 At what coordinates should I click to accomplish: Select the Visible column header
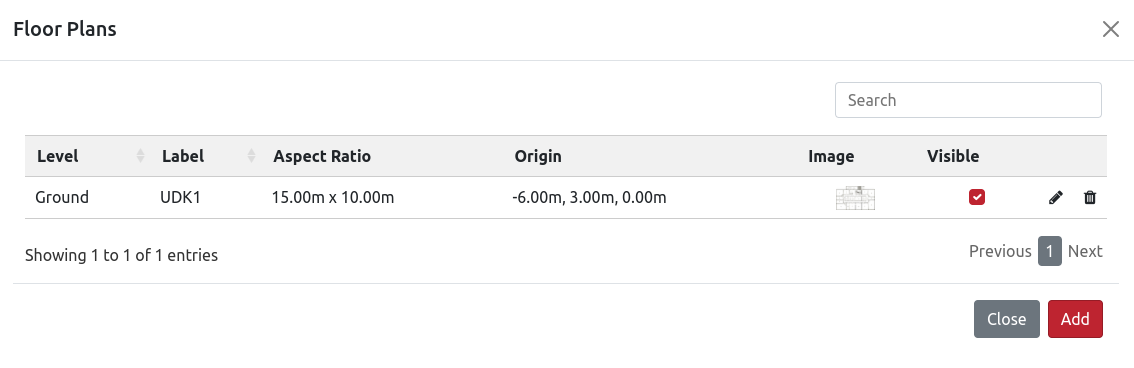[x=952, y=156]
